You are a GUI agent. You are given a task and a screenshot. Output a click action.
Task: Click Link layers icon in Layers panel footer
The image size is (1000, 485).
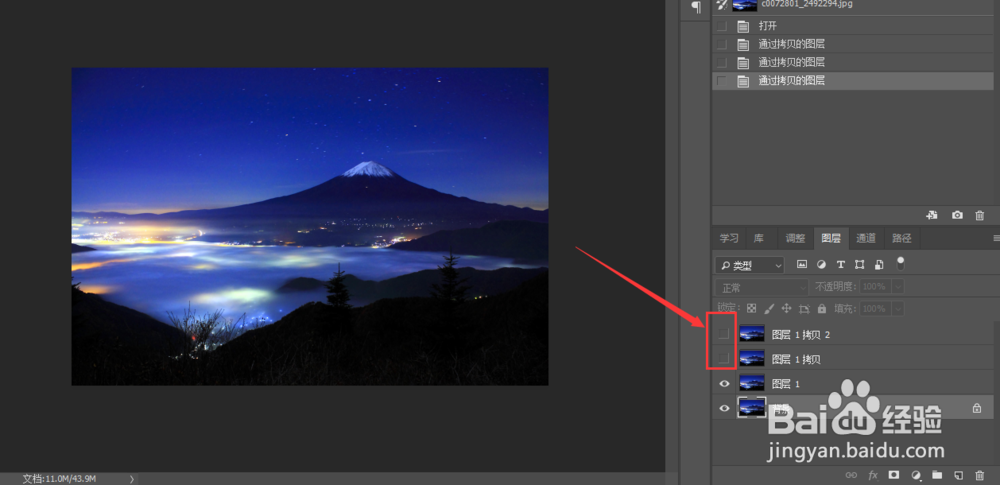click(x=851, y=475)
